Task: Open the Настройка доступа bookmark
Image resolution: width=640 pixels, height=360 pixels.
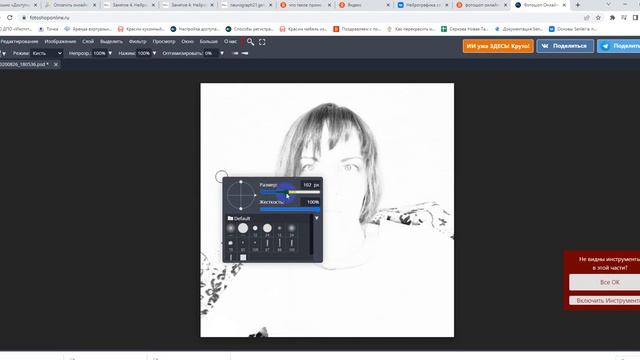Action: point(195,29)
